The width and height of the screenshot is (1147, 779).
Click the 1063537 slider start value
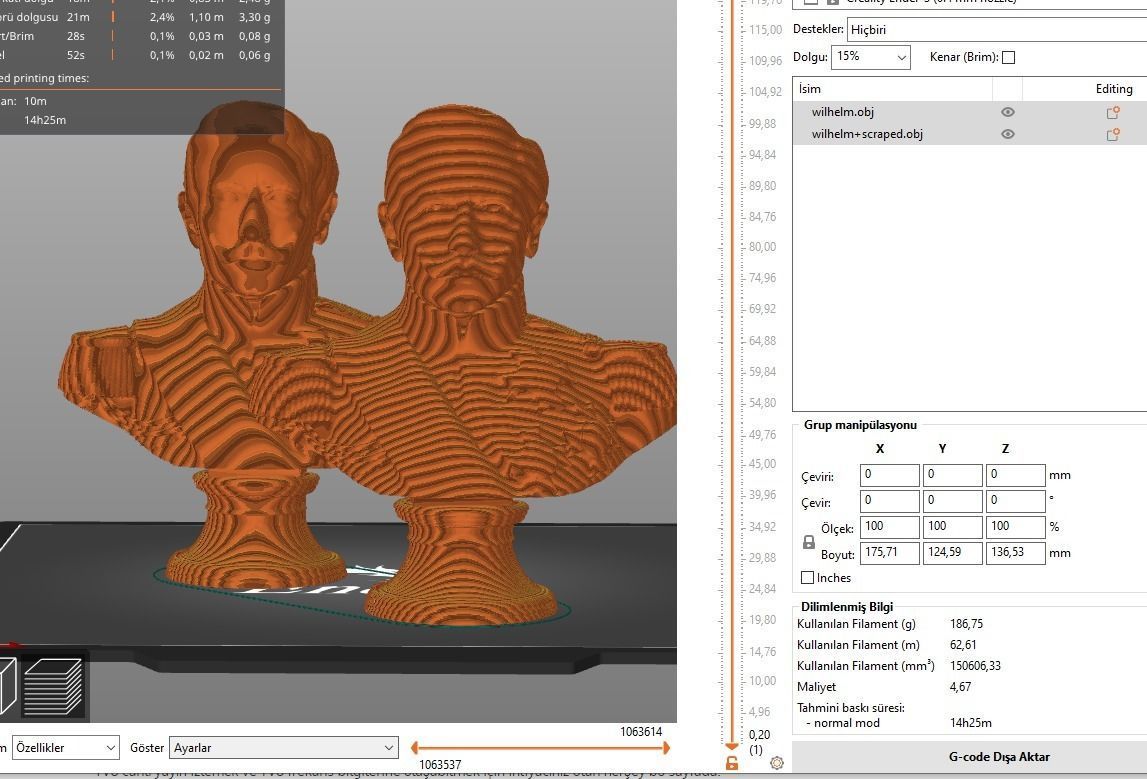coord(440,764)
